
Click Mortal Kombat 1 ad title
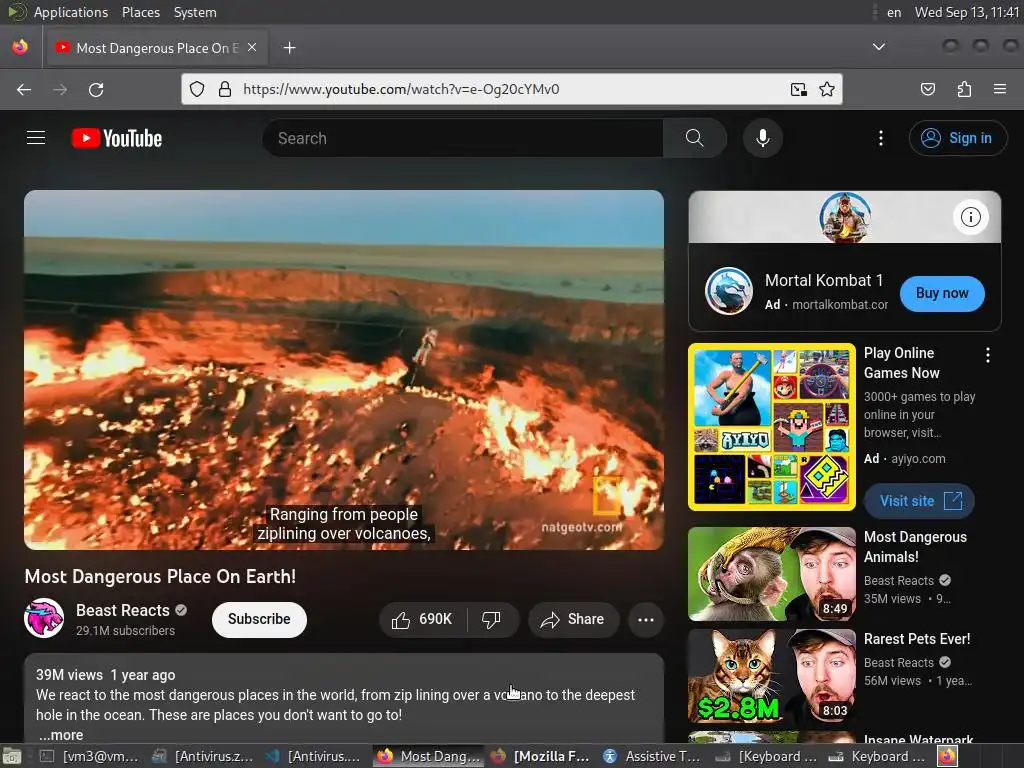tap(824, 280)
